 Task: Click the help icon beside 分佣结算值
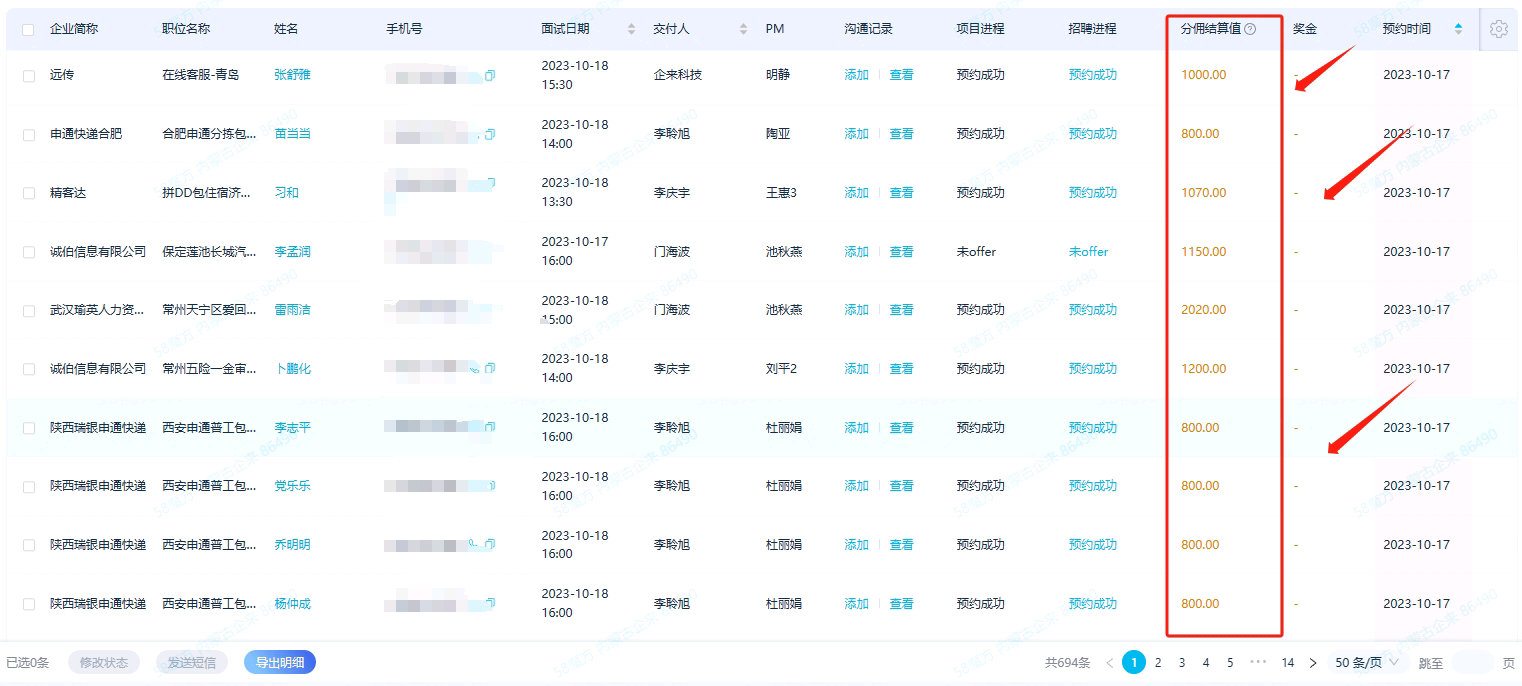click(x=1250, y=29)
